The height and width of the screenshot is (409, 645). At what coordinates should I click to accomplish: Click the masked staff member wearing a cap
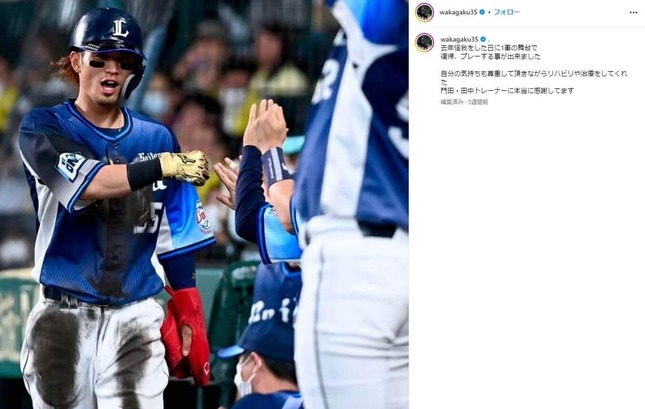pos(263,362)
